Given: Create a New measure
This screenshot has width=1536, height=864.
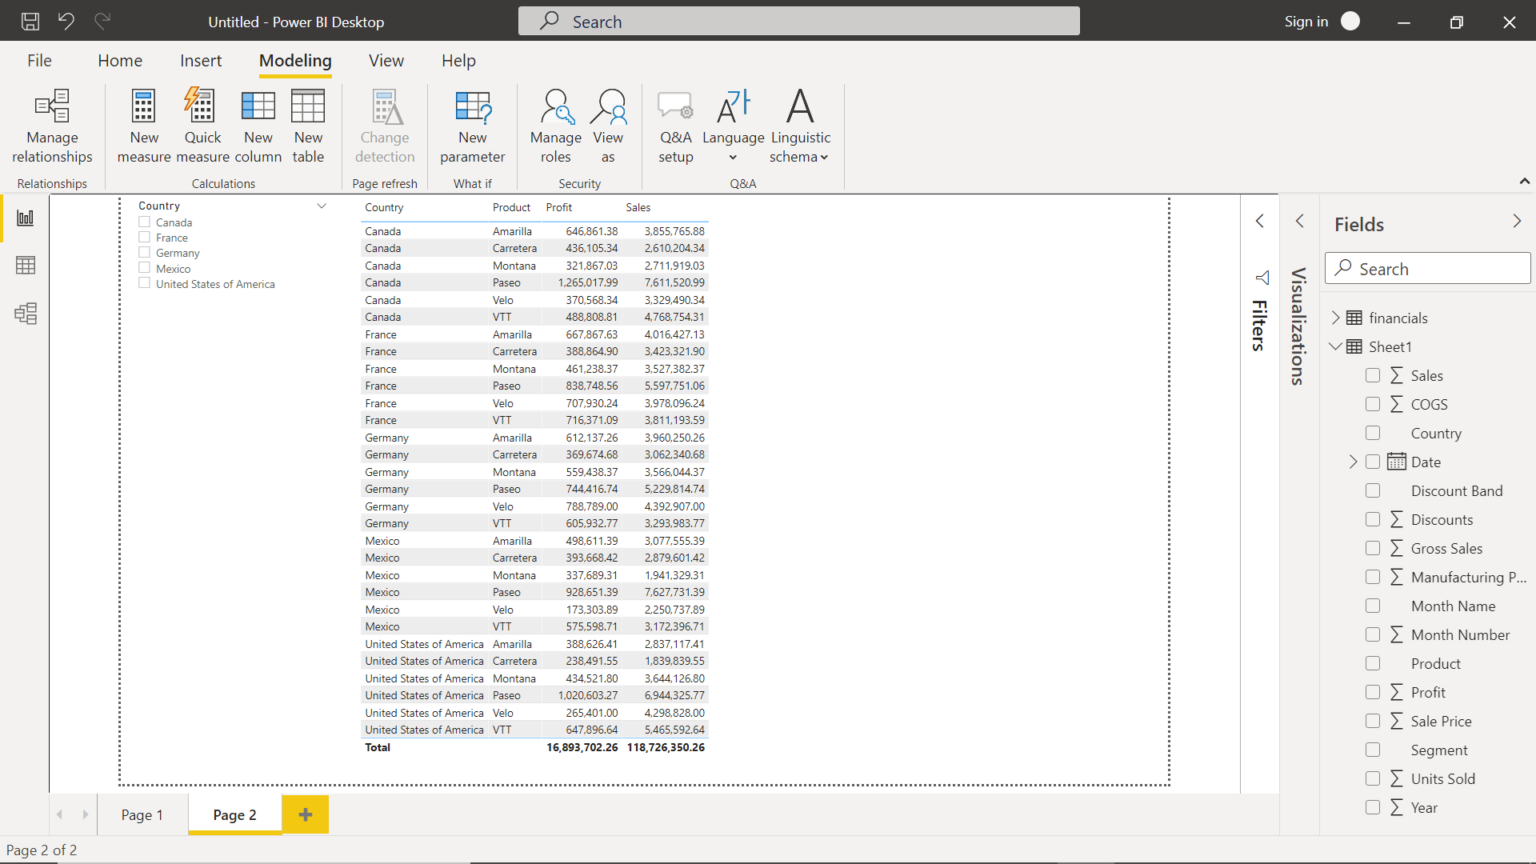Looking at the screenshot, I should tap(143, 124).
